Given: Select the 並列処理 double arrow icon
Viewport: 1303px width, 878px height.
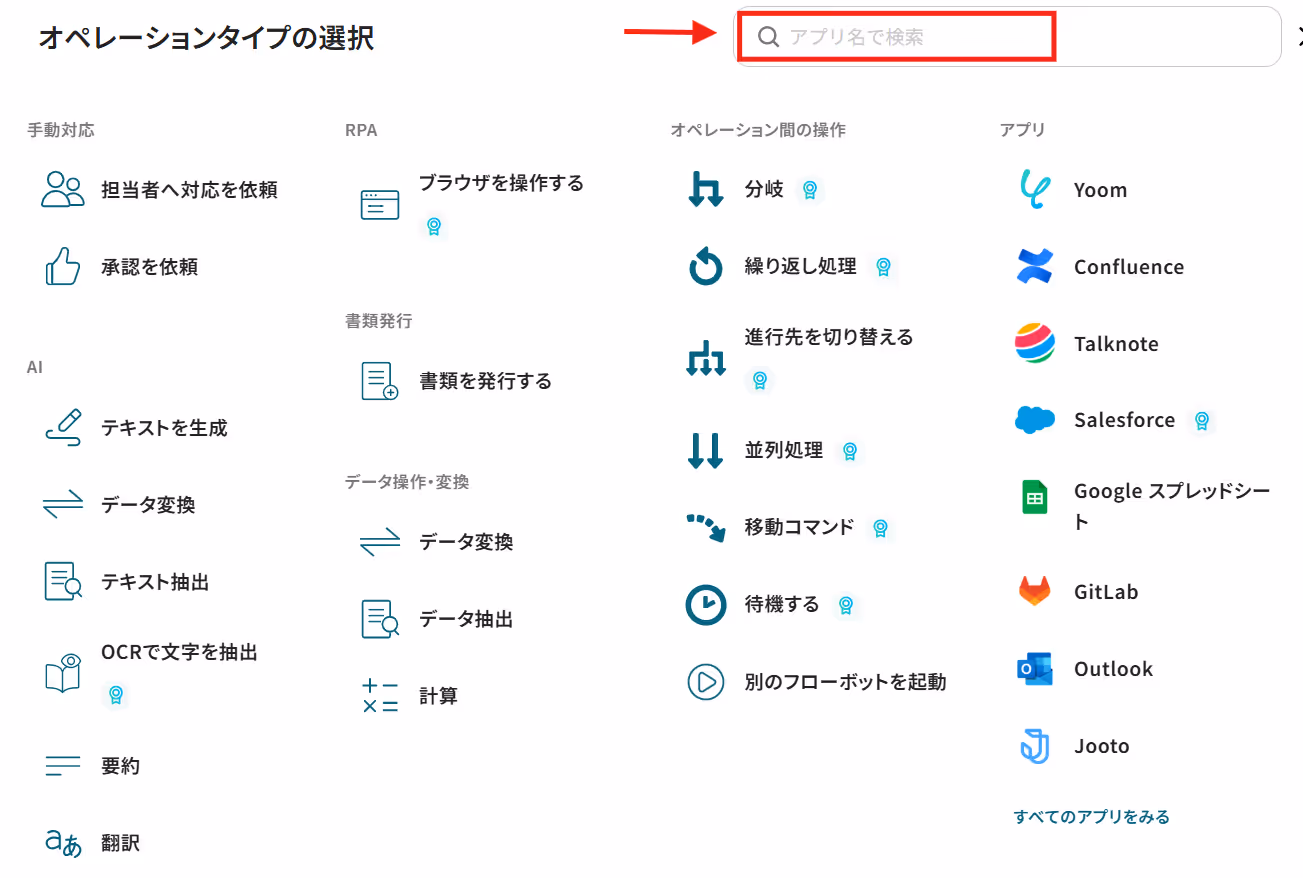Looking at the screenshot, I should click(706, 450).
